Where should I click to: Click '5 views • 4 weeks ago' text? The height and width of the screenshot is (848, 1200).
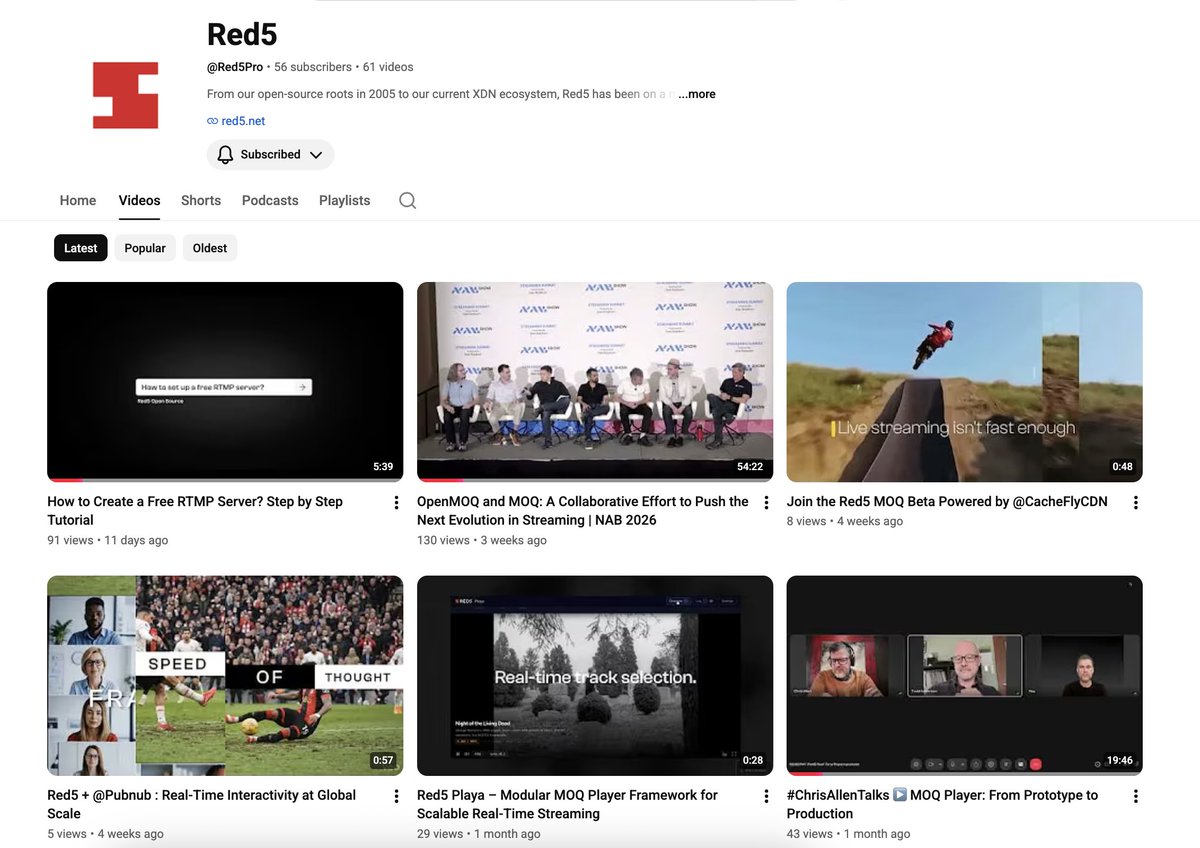(105, 834)
